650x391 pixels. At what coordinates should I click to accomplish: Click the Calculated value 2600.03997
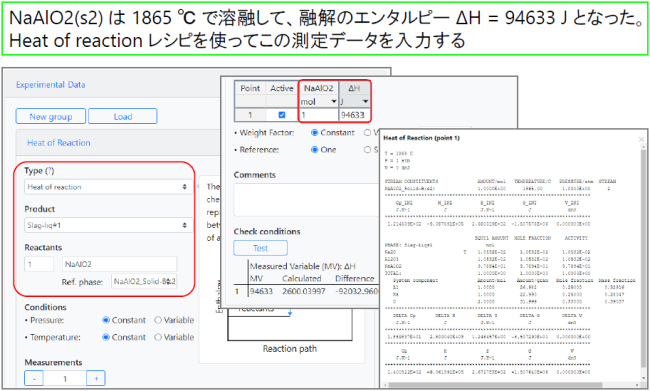[304, 291]
